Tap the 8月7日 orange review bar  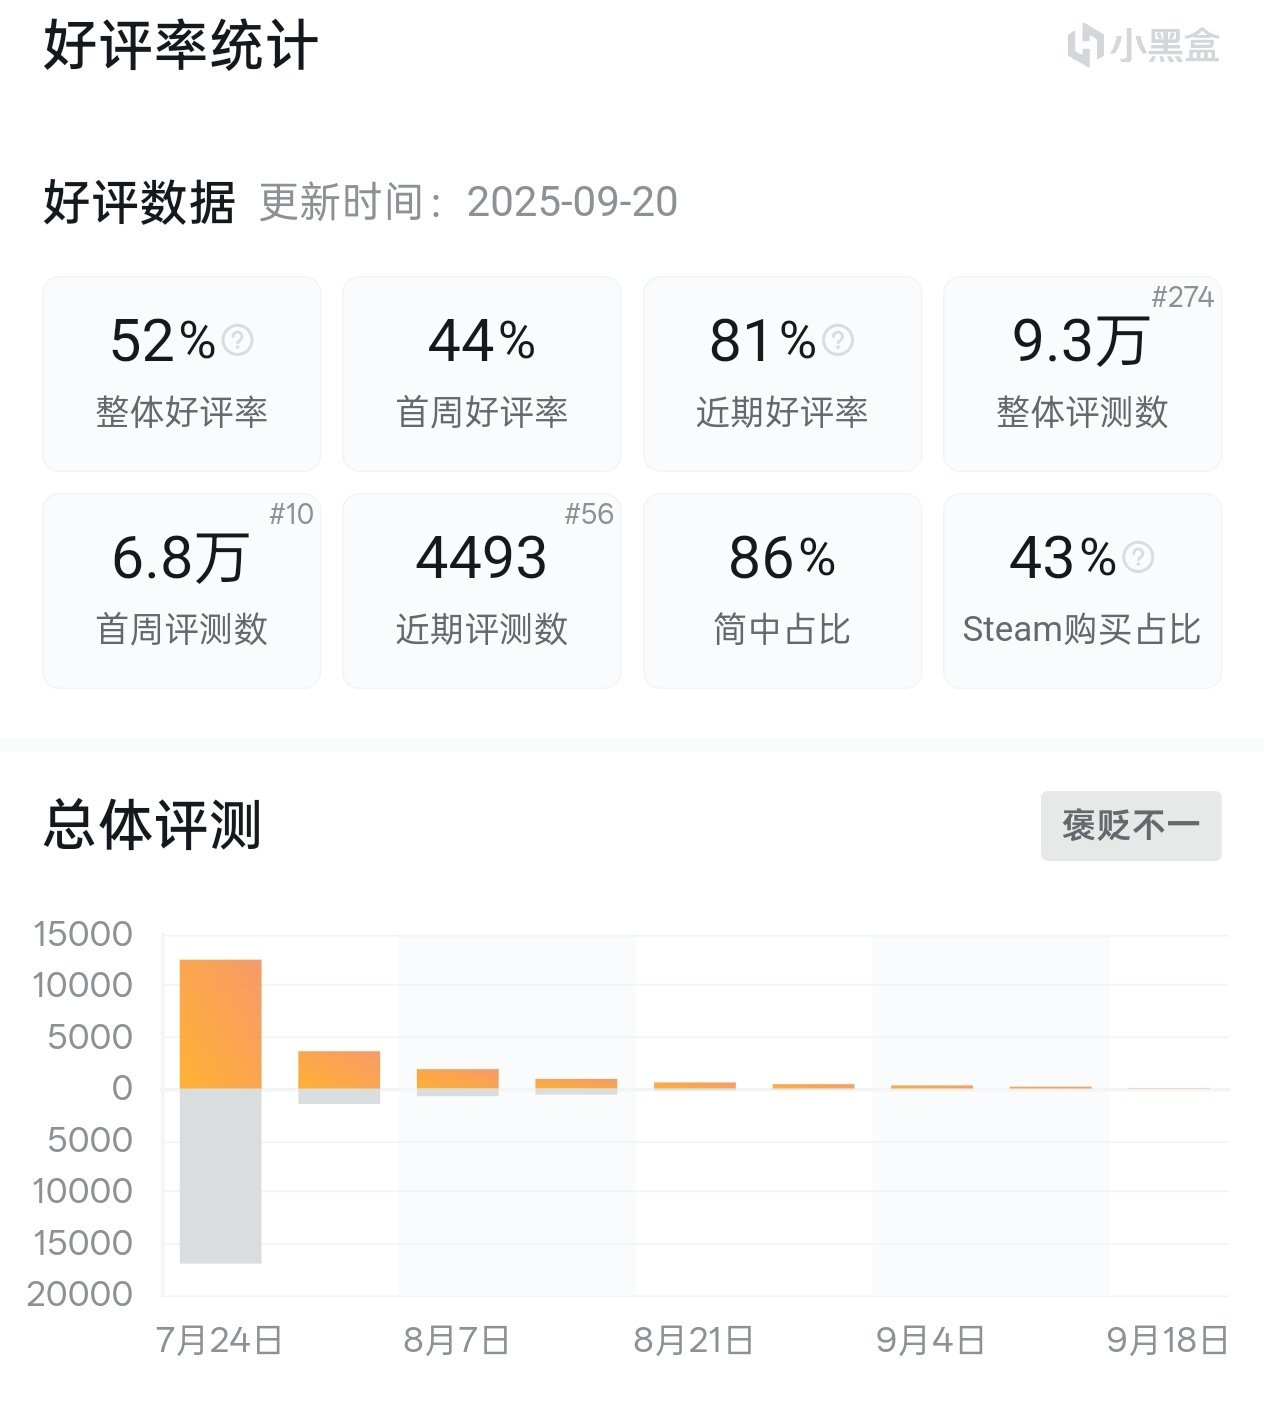458,1079
